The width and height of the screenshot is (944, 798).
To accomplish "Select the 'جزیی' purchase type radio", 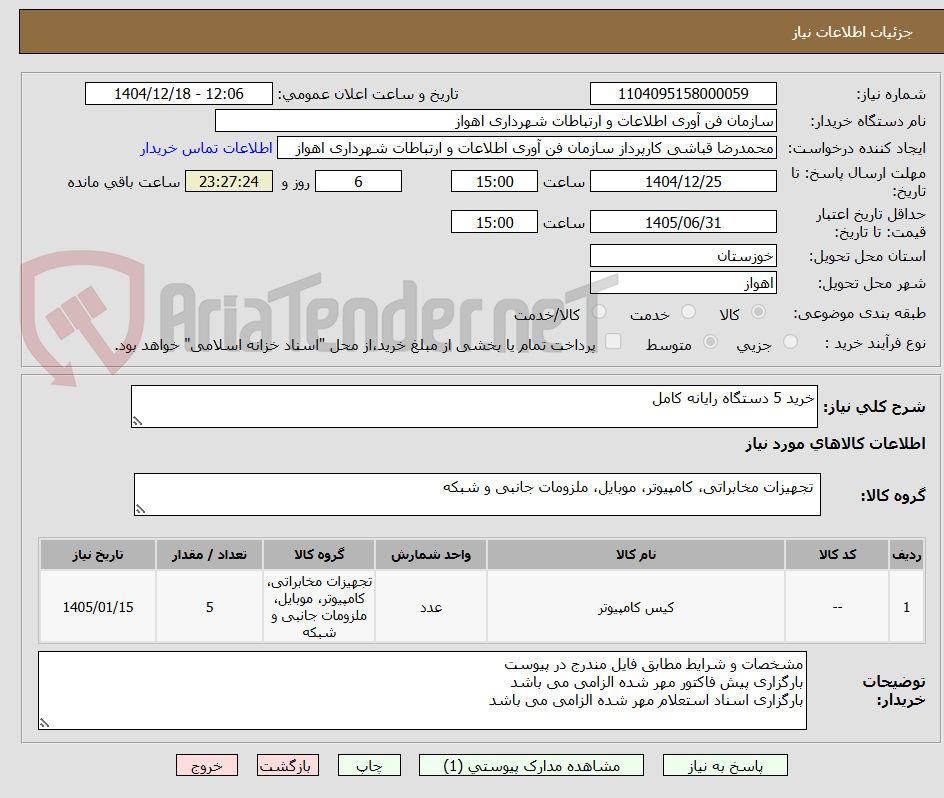I will click(x=790, y=341).
